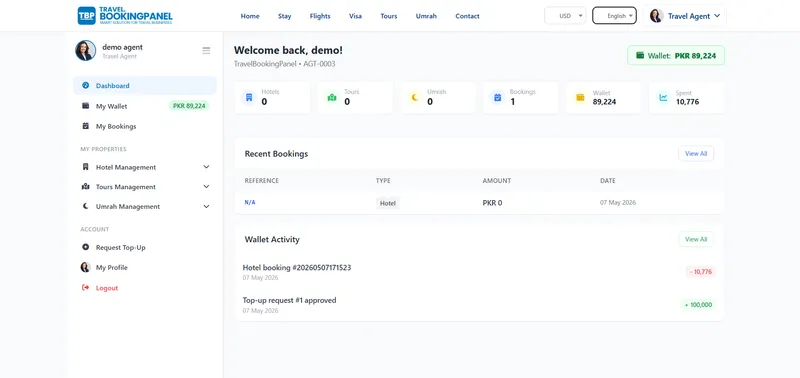Click the PKR 0 amount cell
Screen dimensions: 800x378
point(492,203)
